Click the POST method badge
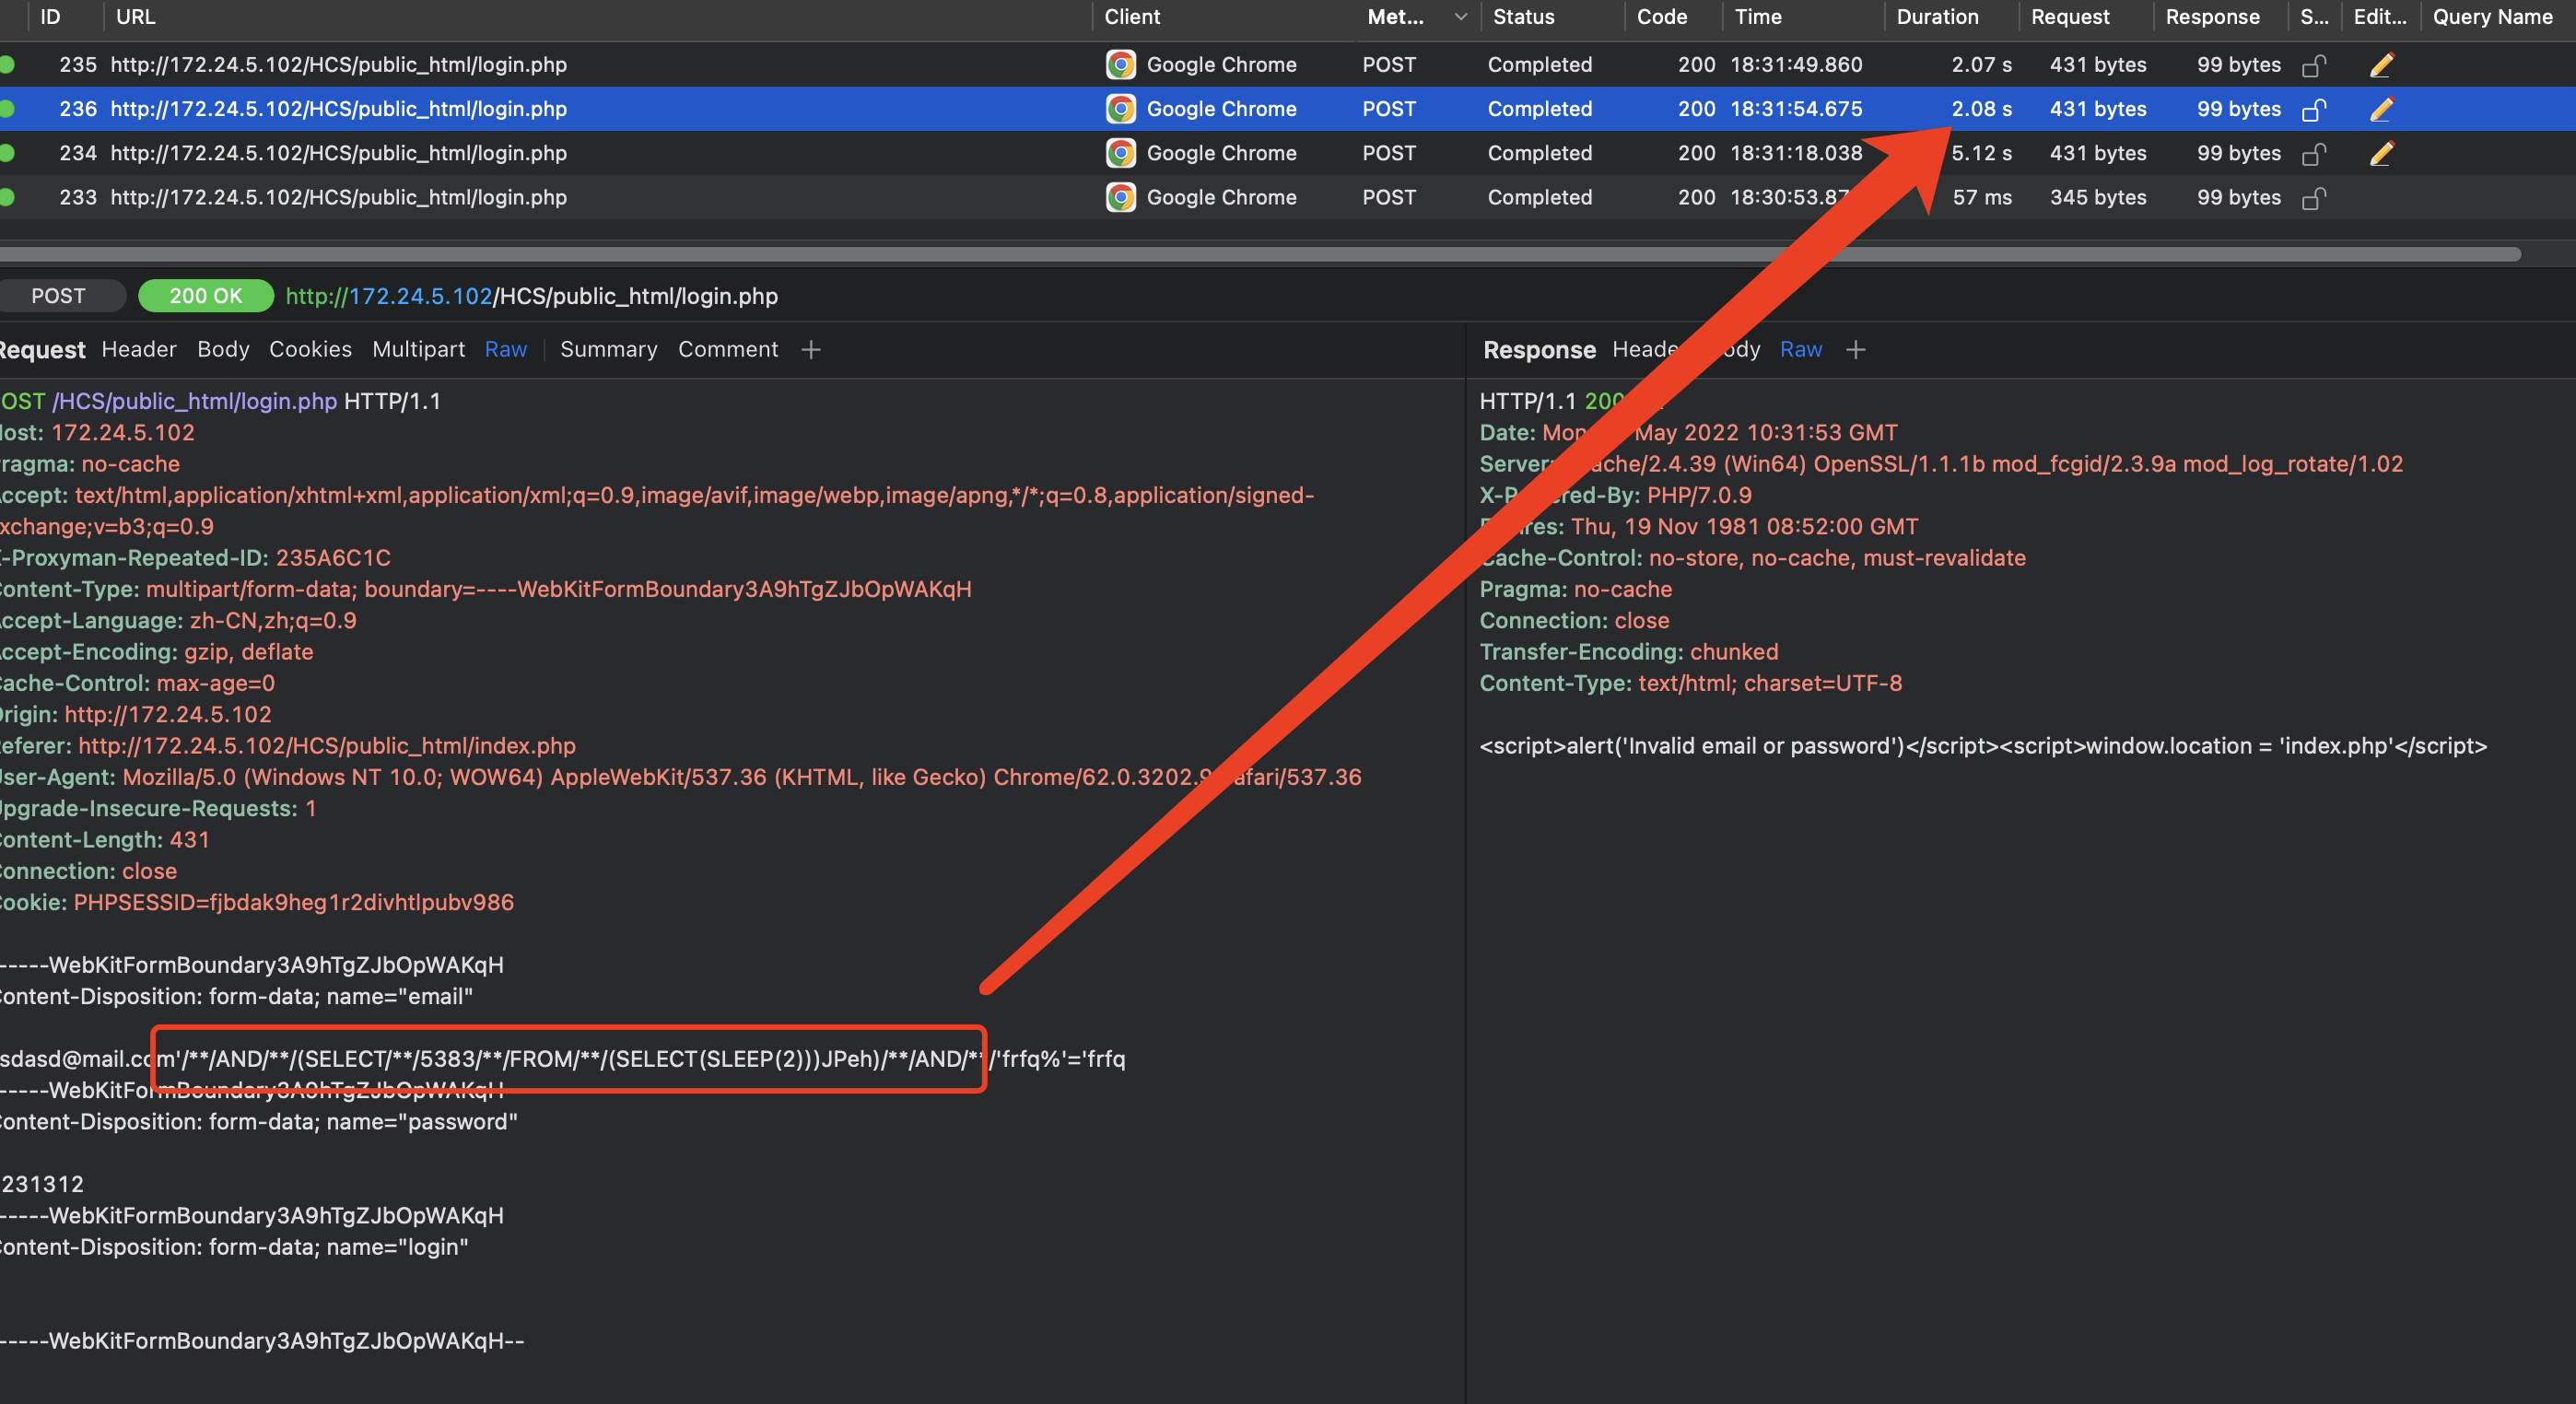This screenshot has width=2576, height=1404. click(58, 296)
